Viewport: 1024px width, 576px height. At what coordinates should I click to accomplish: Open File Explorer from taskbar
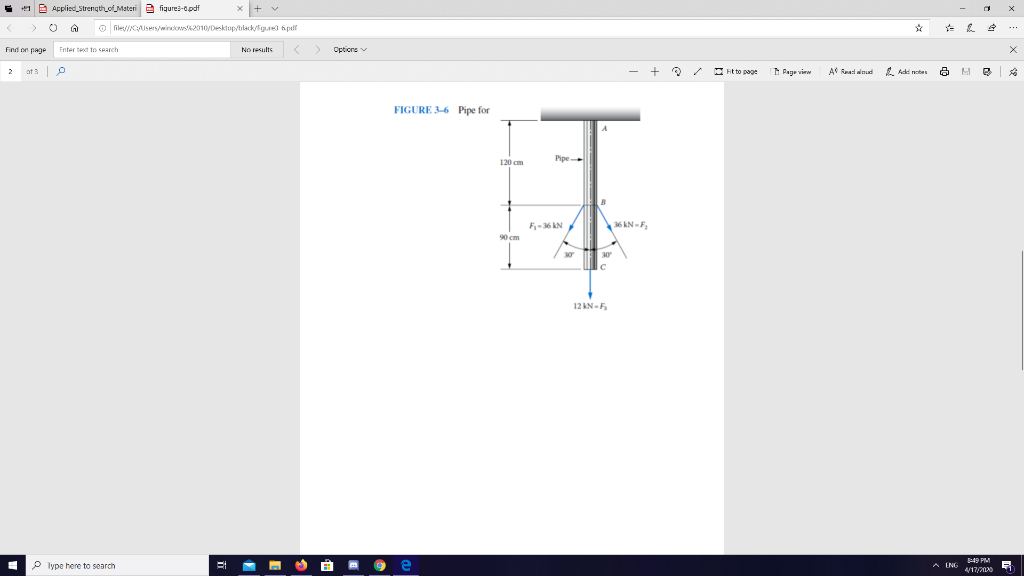(x=275, y=566)
